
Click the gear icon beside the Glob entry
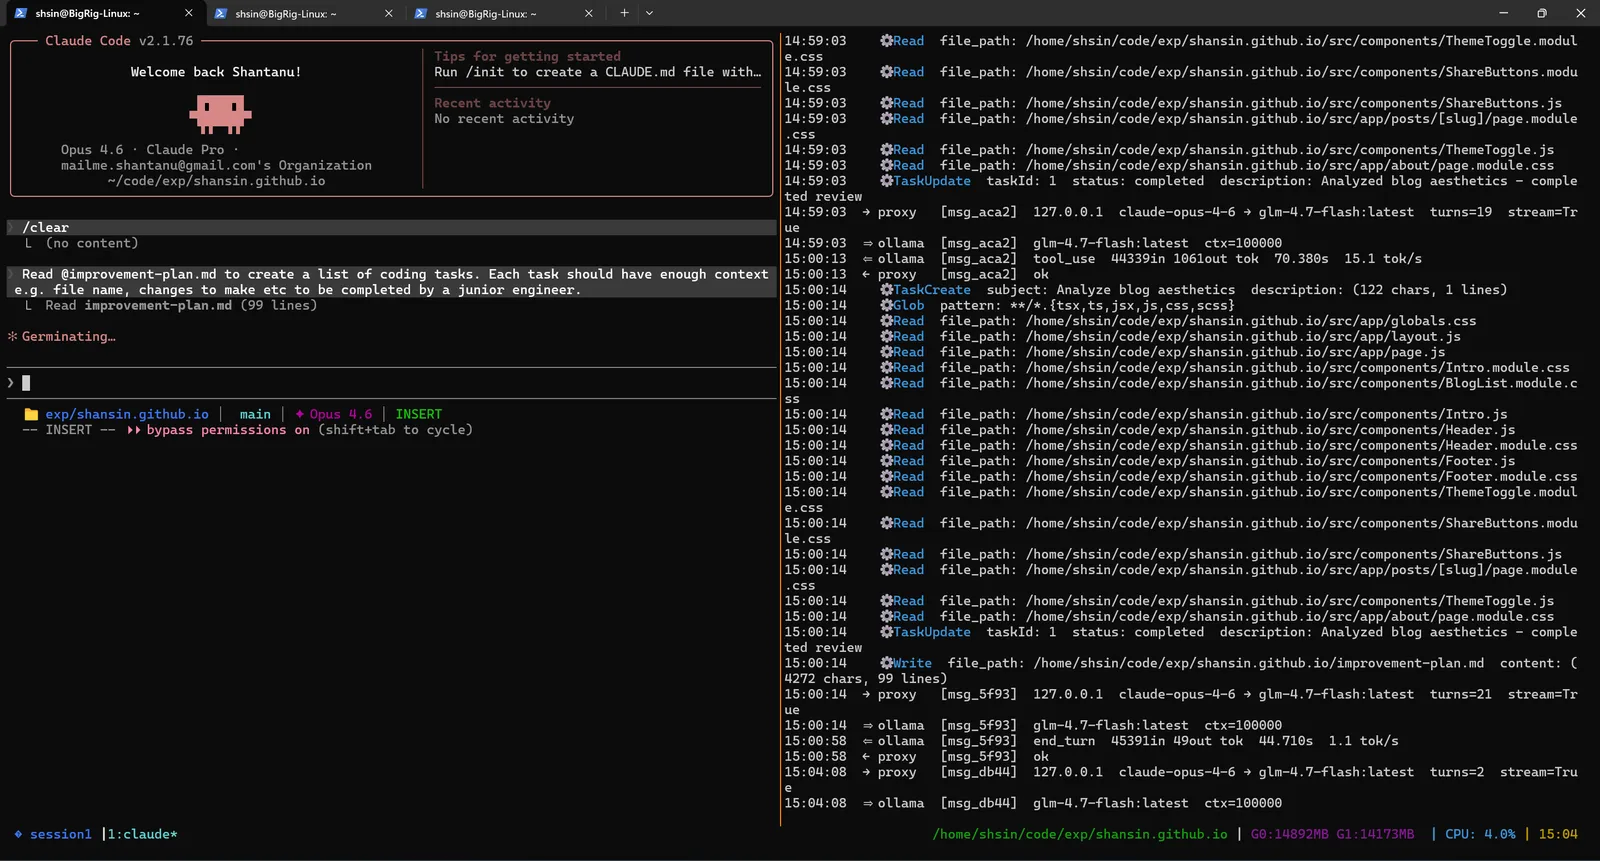(x=886, y=305)
